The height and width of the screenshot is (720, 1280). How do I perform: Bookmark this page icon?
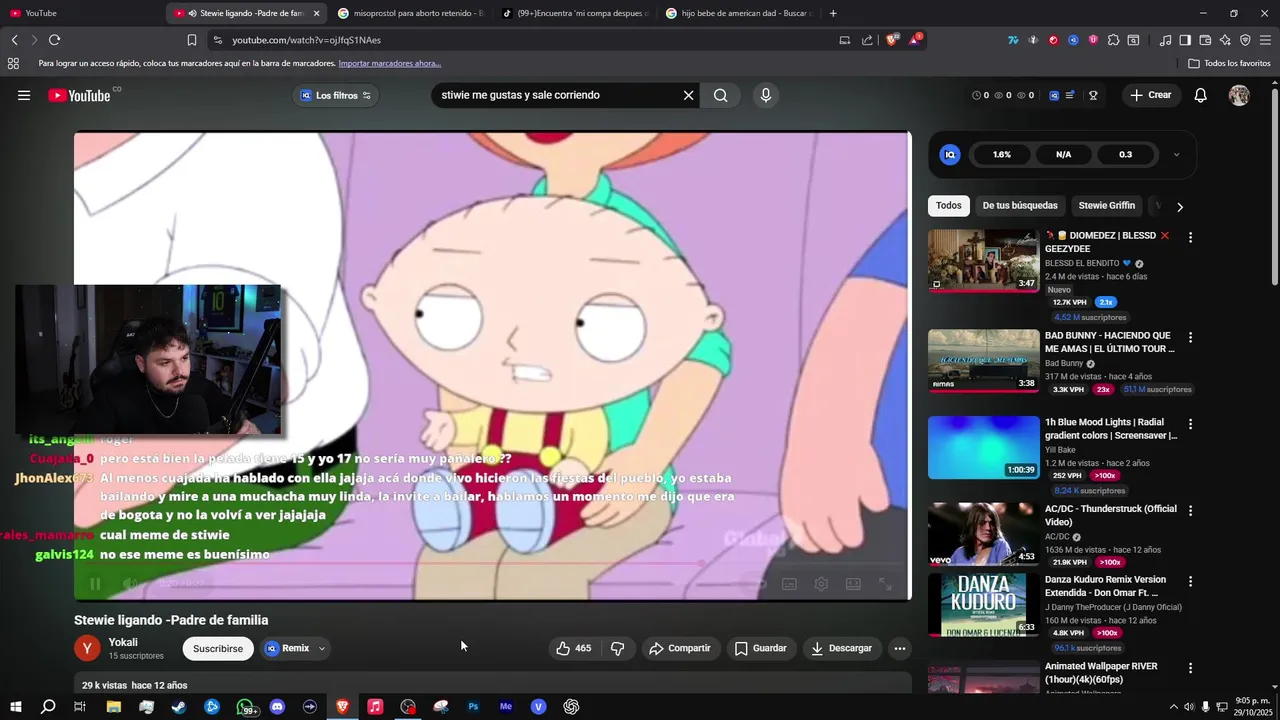pyautogui.click(x=192, y=40)
